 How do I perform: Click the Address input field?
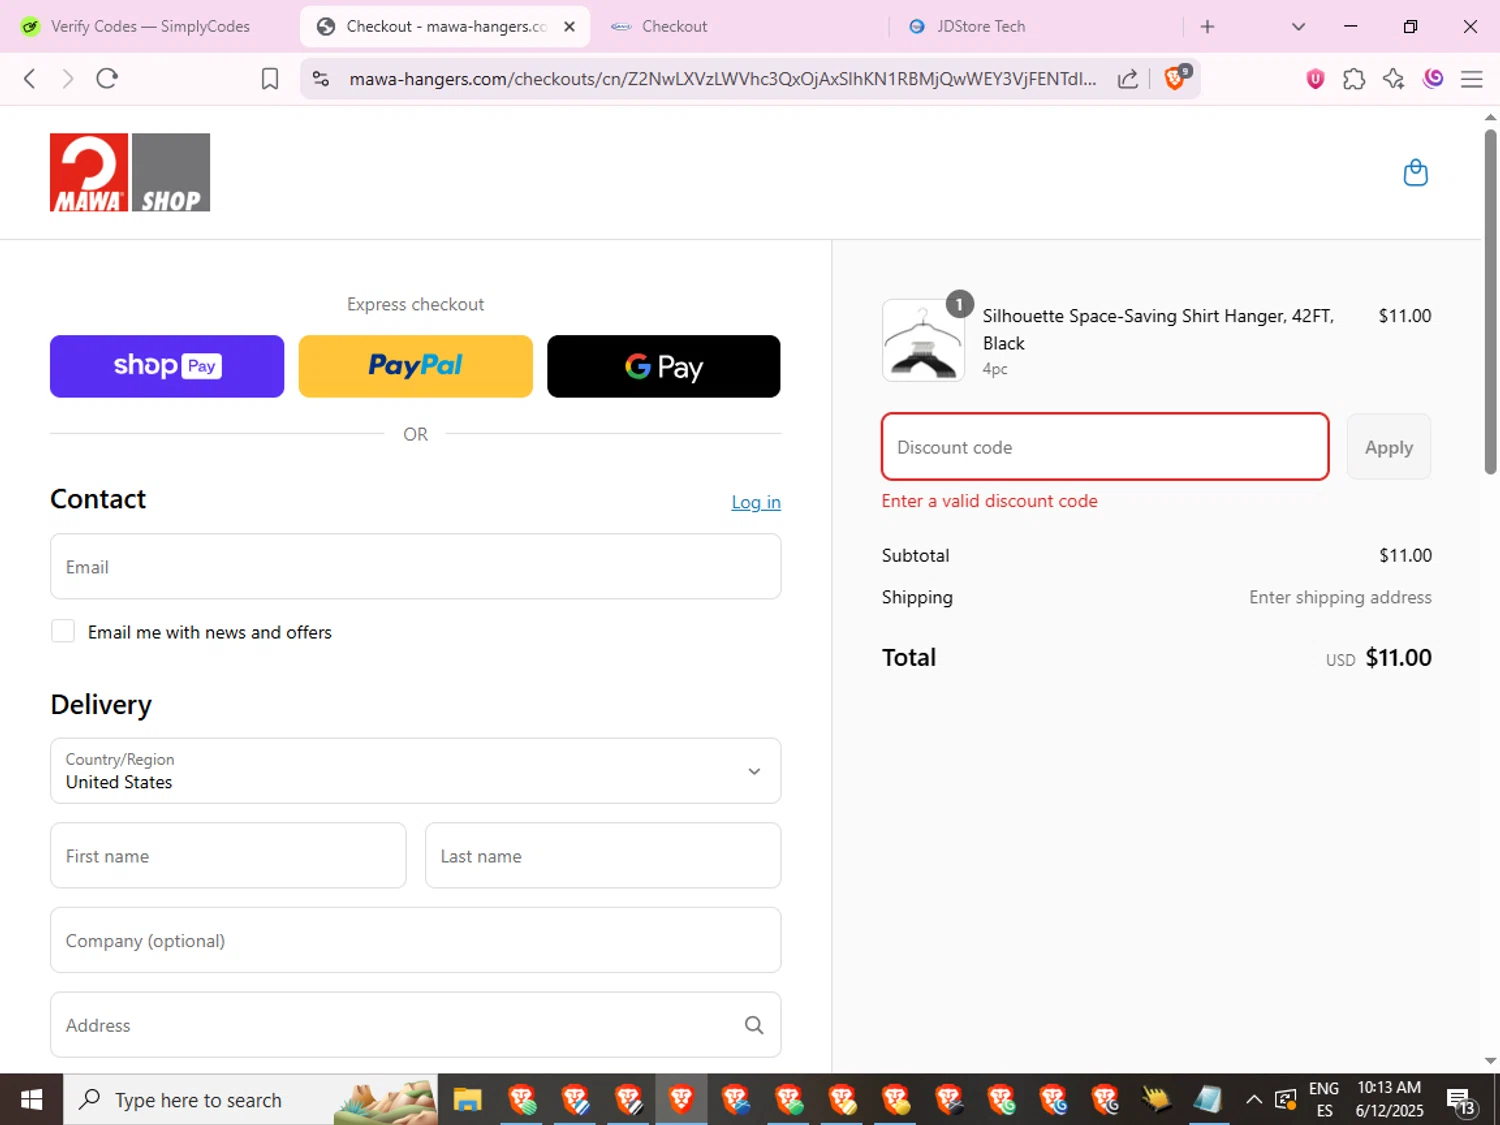pos(415,1025)
